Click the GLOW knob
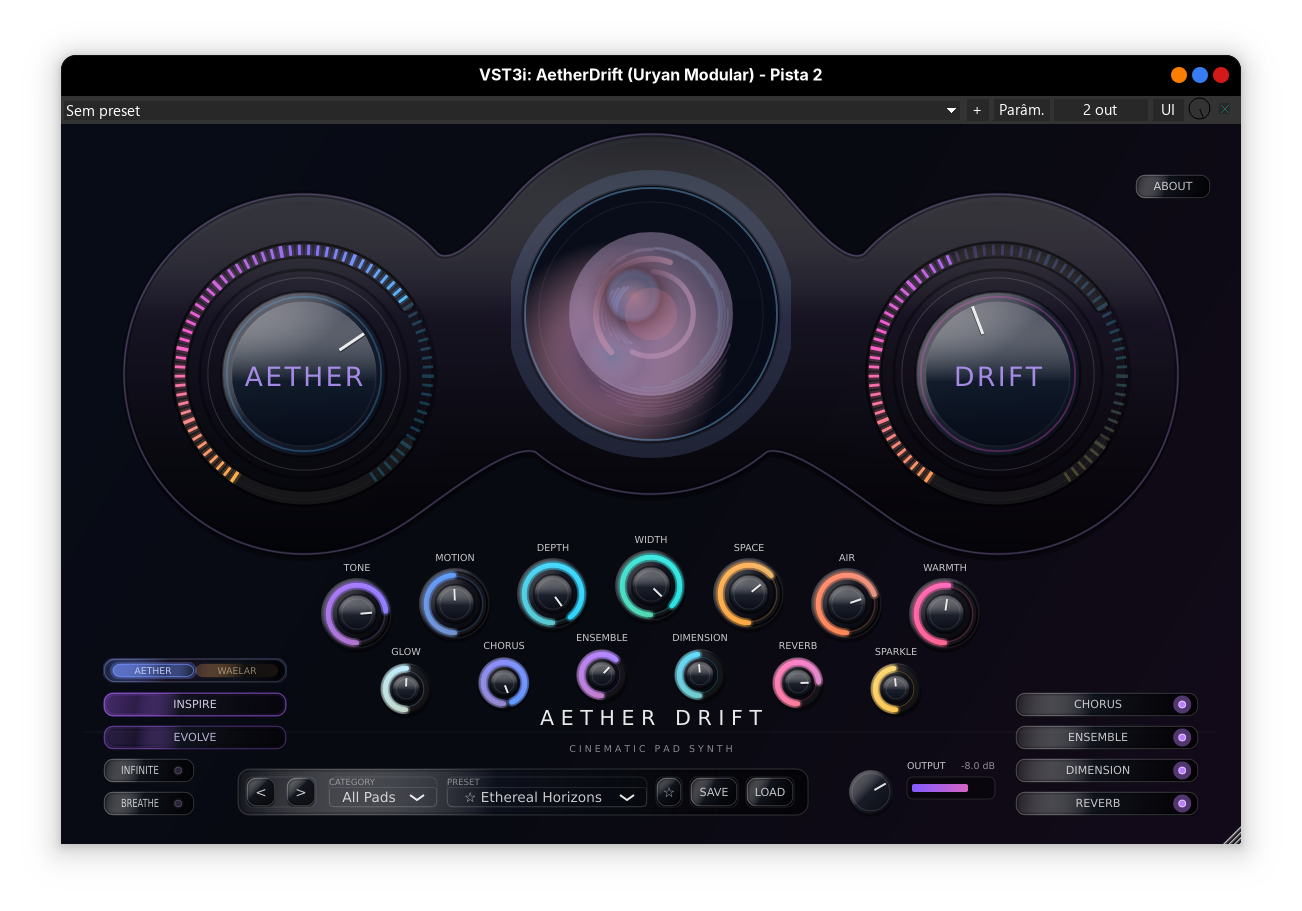The image size is (1302, 911). click(x=405, y=688)
